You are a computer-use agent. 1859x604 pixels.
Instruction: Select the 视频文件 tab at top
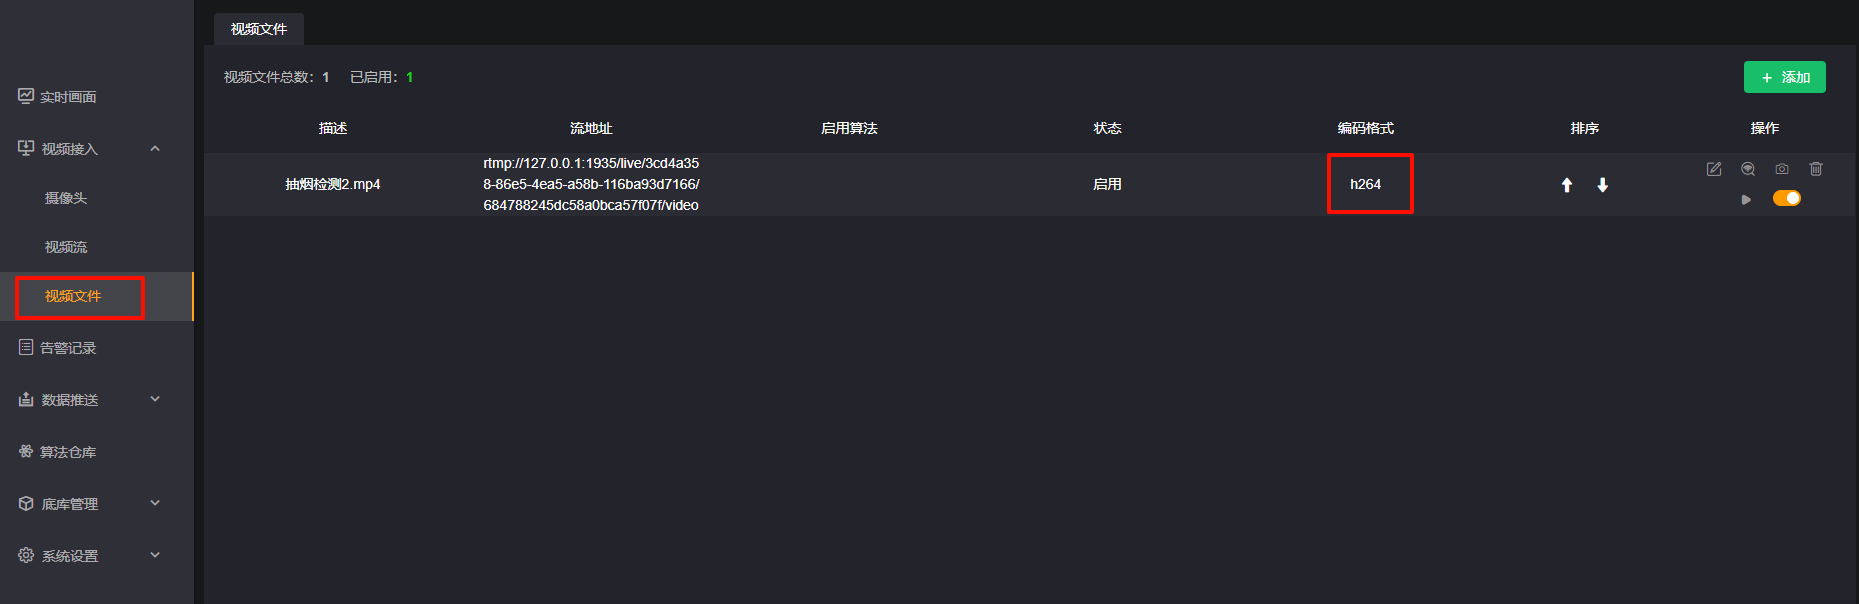click(x=259, y=29)
